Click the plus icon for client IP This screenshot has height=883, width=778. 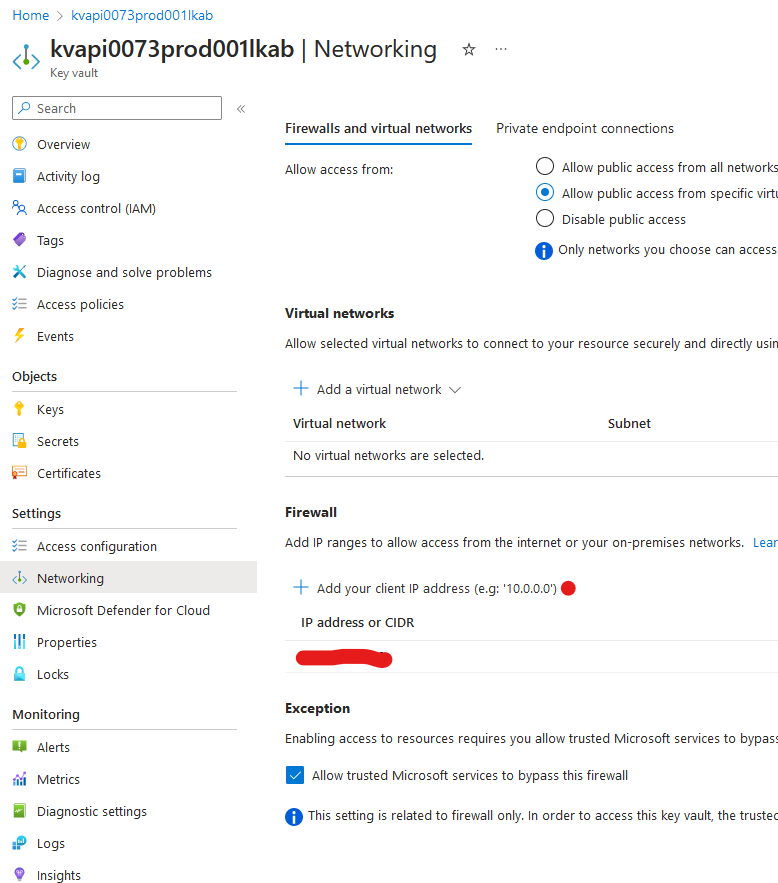(x=301, y=587)
